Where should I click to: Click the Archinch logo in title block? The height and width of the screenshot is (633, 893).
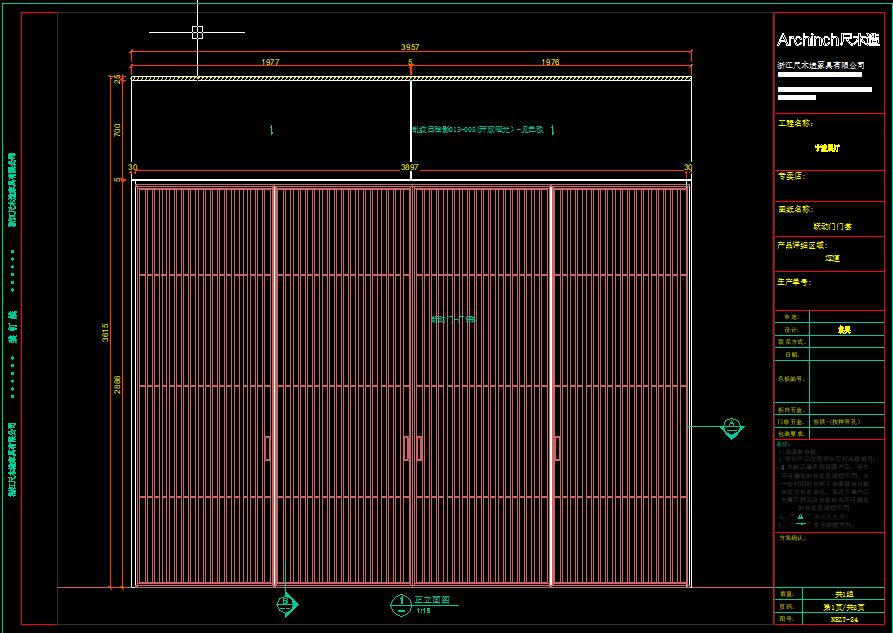[828, 40]
